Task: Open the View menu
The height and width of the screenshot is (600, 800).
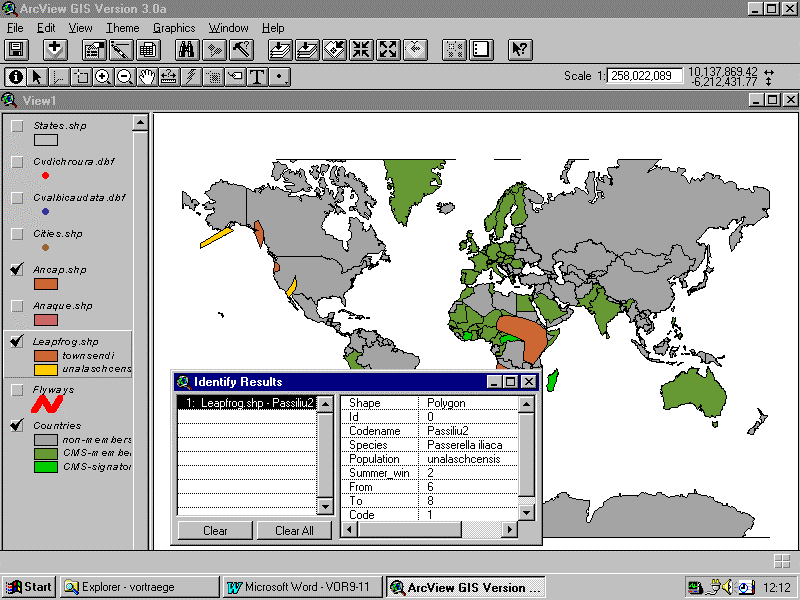Action: pyautogui.click(x=81, y=28)
